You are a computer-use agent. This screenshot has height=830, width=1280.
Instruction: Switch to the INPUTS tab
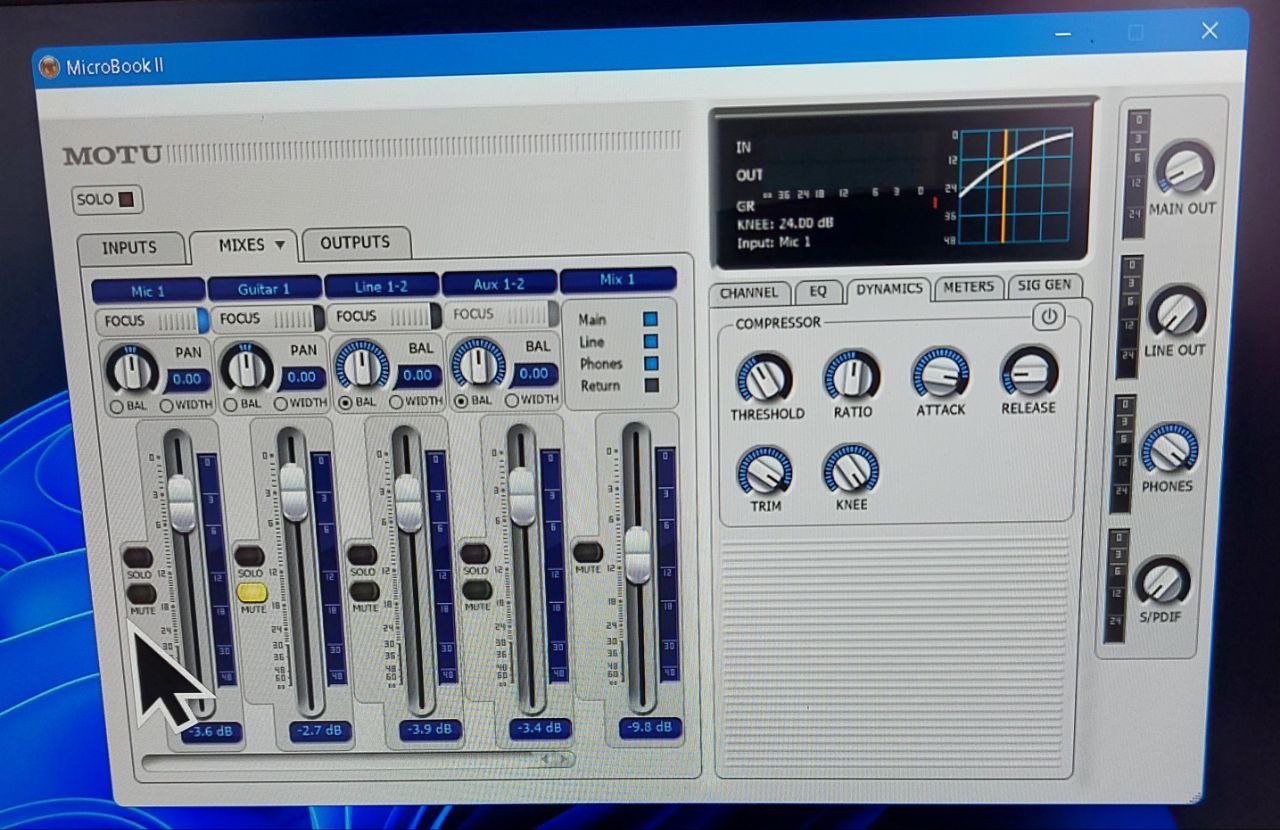click(x=130, y=248)
